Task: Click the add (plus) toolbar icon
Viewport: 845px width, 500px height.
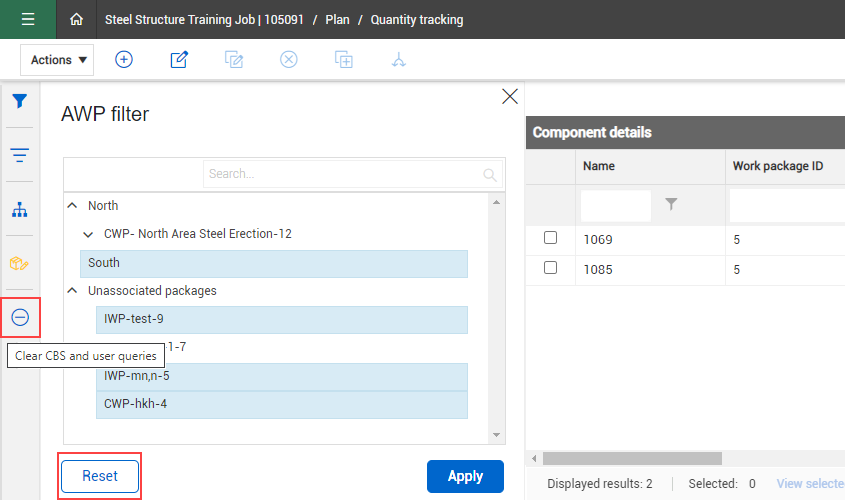Action: pyautogui.click(x=124, y=59)
